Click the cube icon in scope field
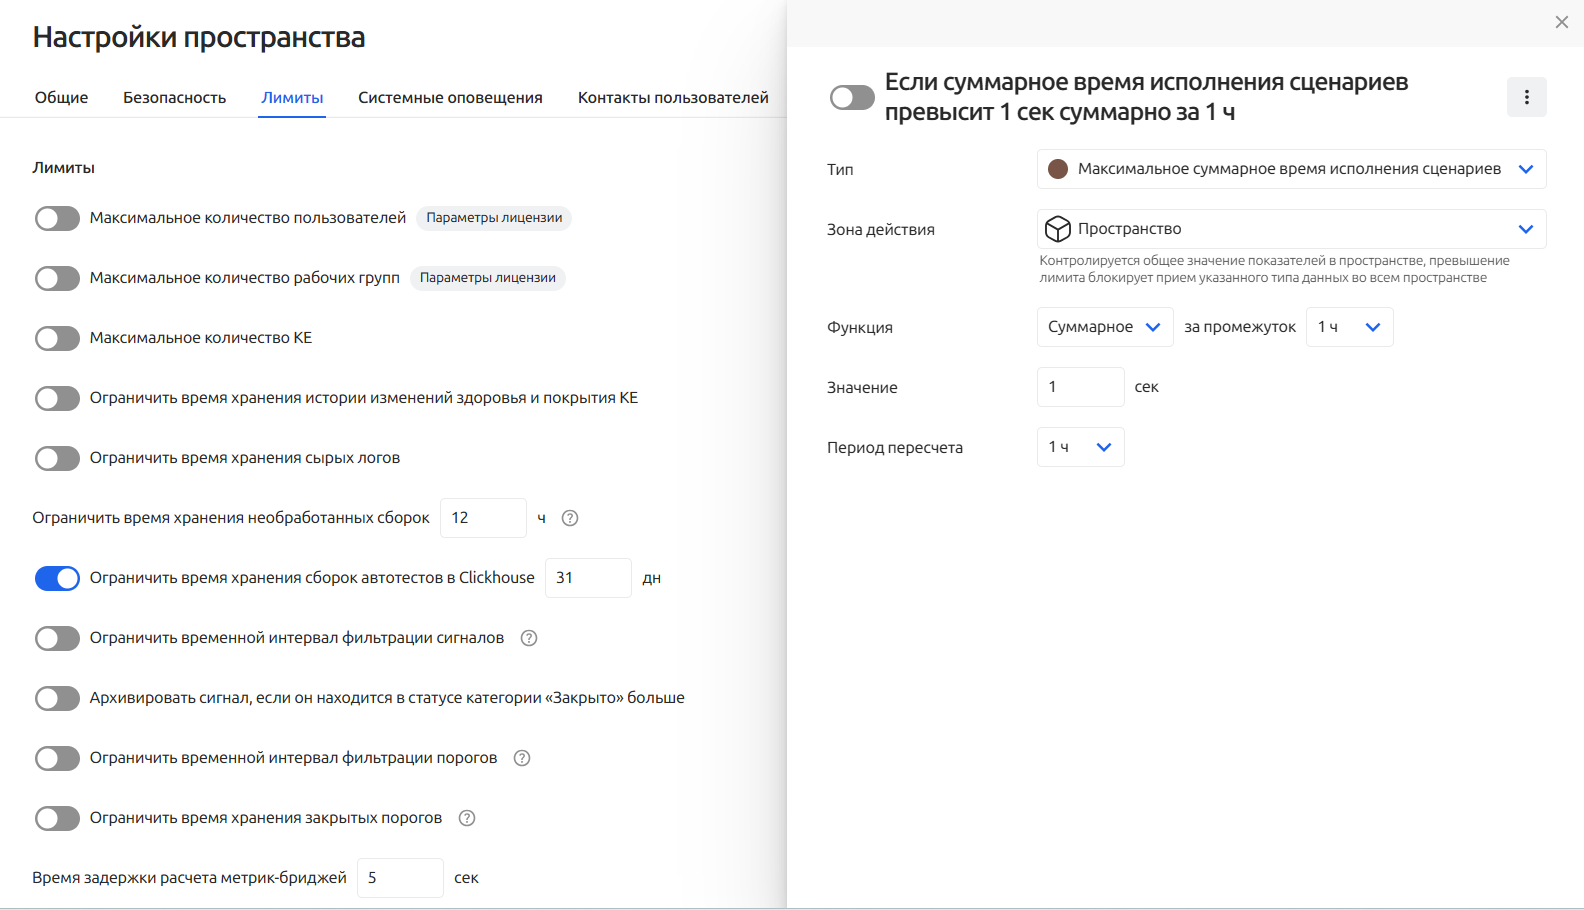Image resolution: width=1584 pixels, height=910 pixels. pos(1057,229)
